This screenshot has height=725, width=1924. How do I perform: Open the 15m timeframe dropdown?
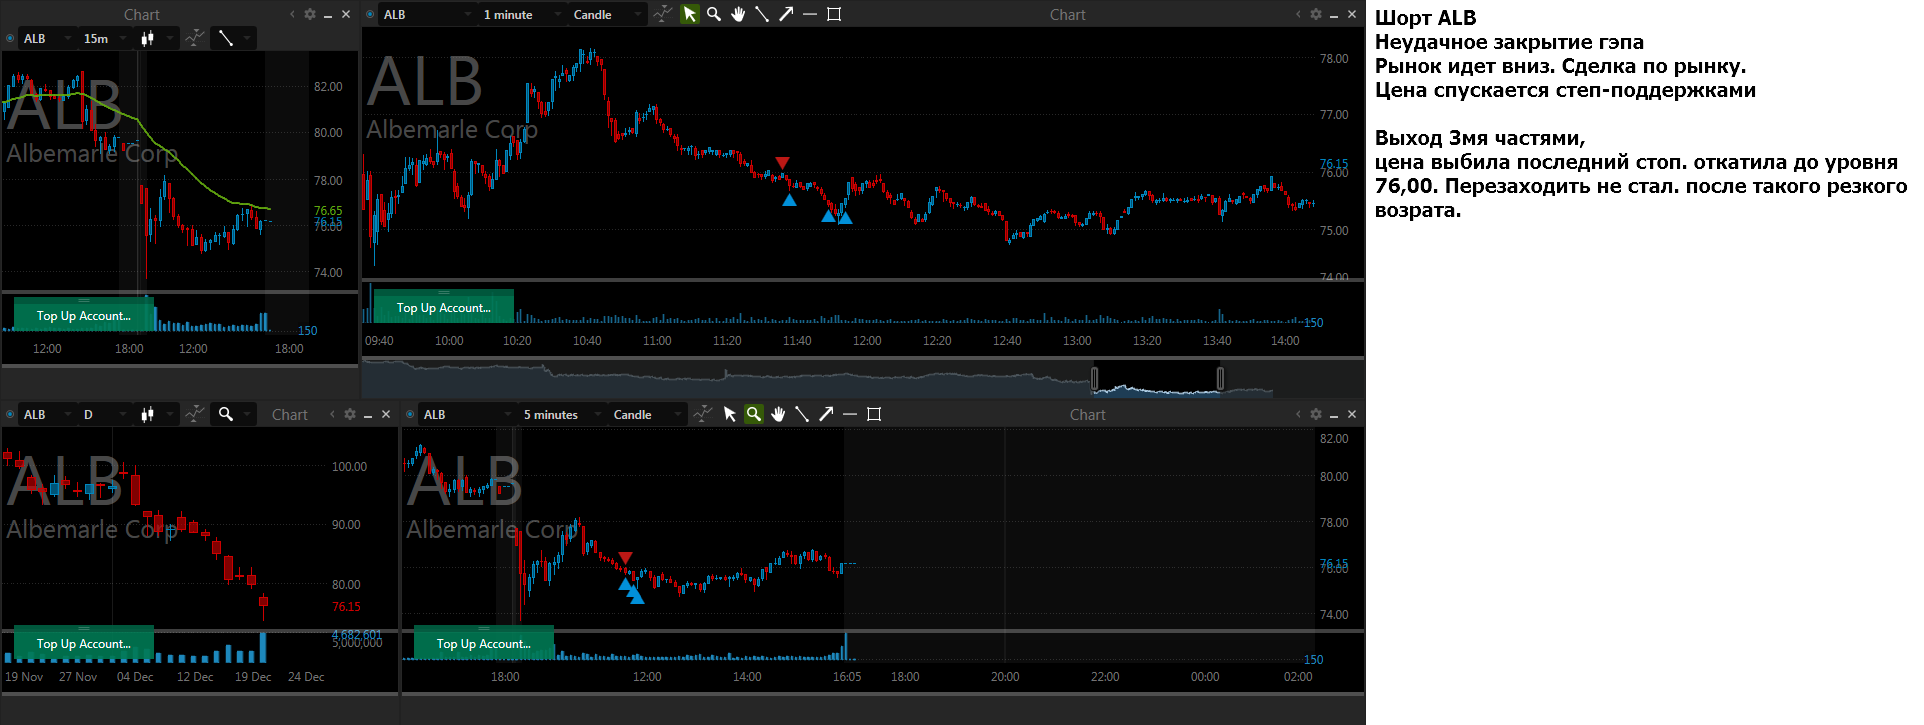pyautogui.click(x=105, y=38)
